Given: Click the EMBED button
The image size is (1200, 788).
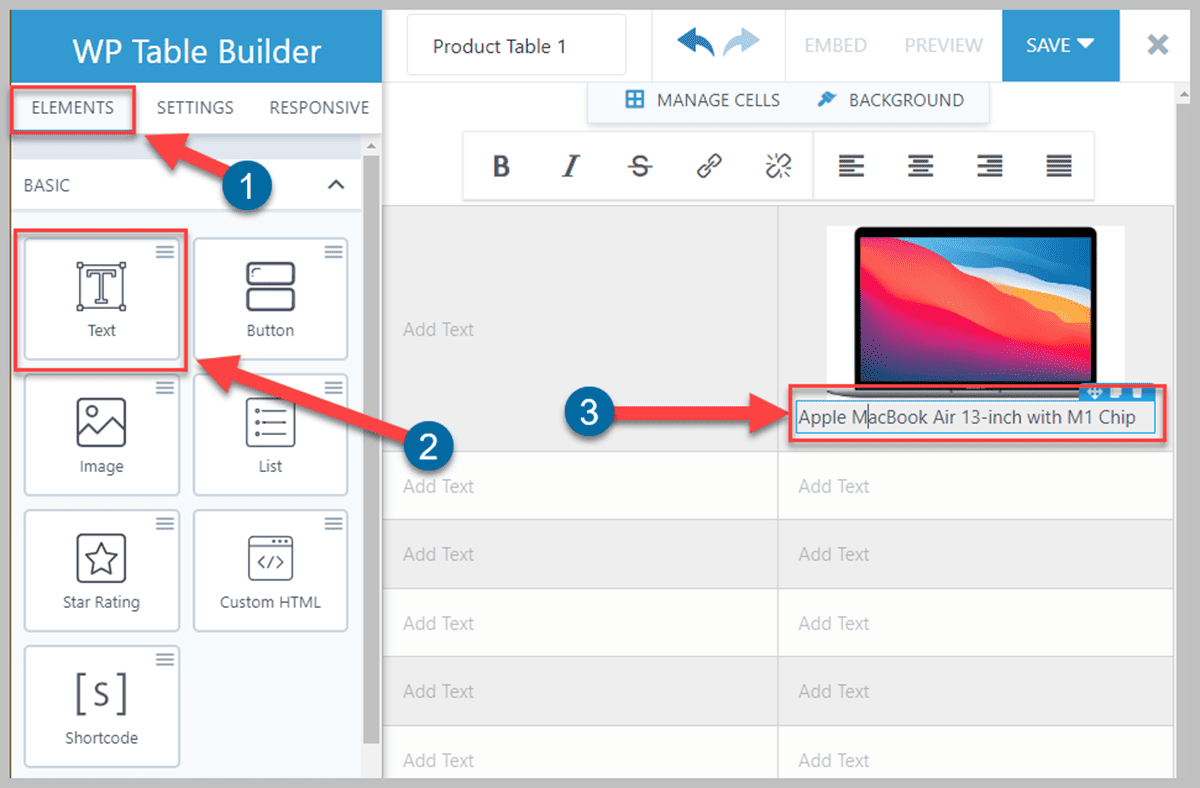Looking at the screenshot, I should (835, 45).
